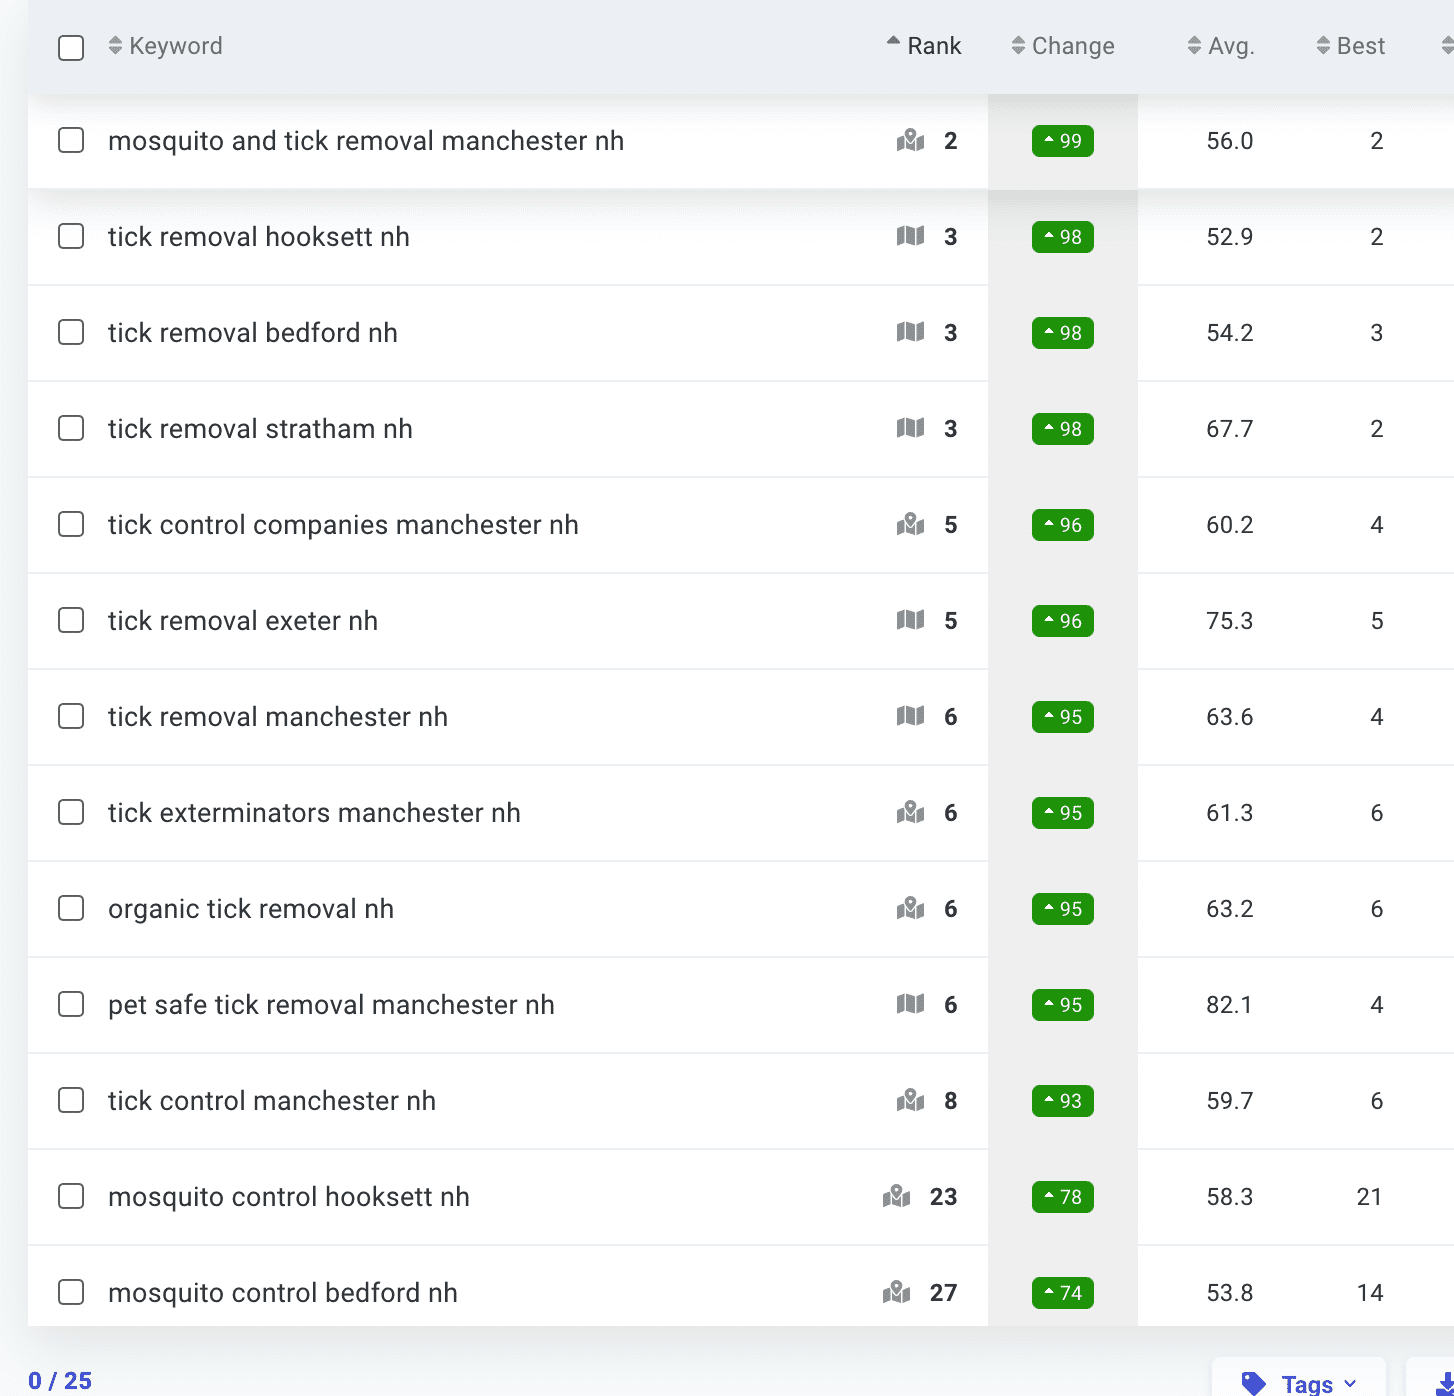1454x1396 pixels.
Task: Click +98 change badge for tick removal hooksett nh
Action: tap(1063, 237)
